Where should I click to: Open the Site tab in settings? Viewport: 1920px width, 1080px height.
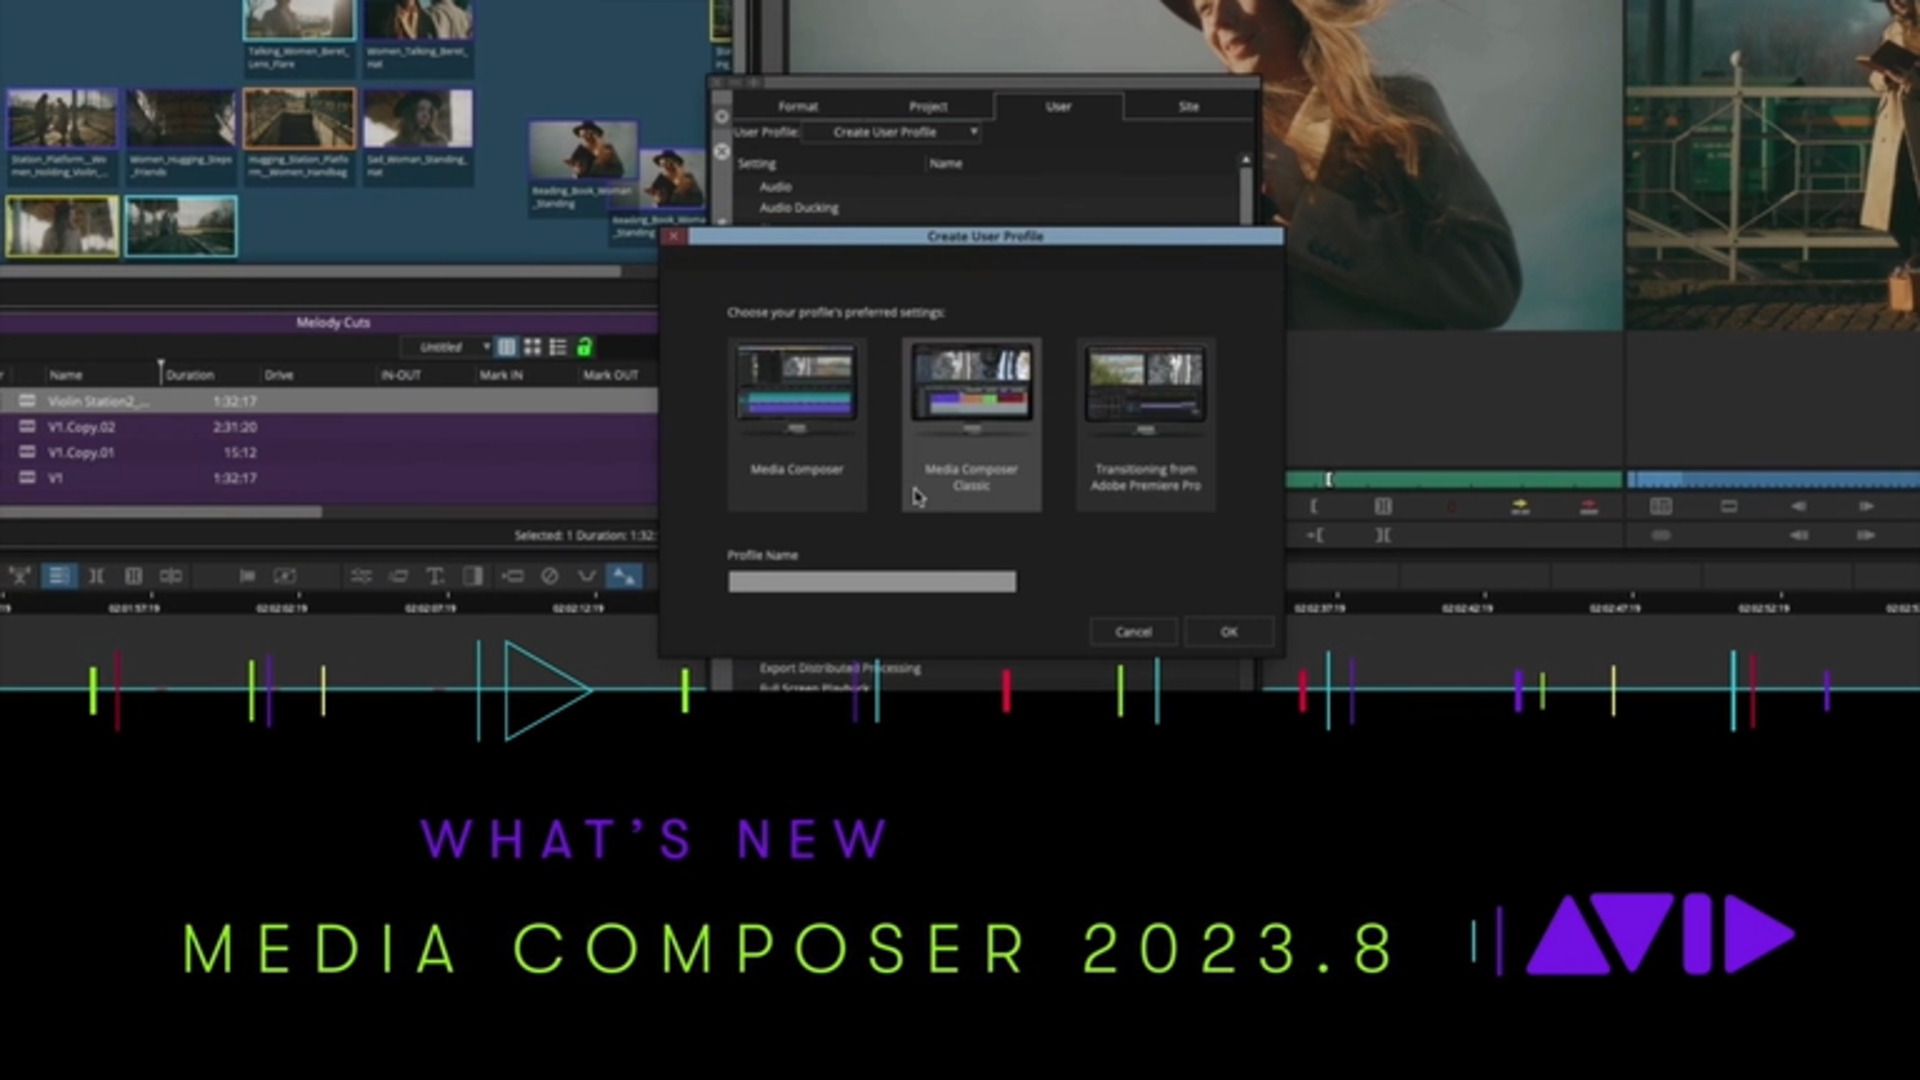coord(1187,105)
